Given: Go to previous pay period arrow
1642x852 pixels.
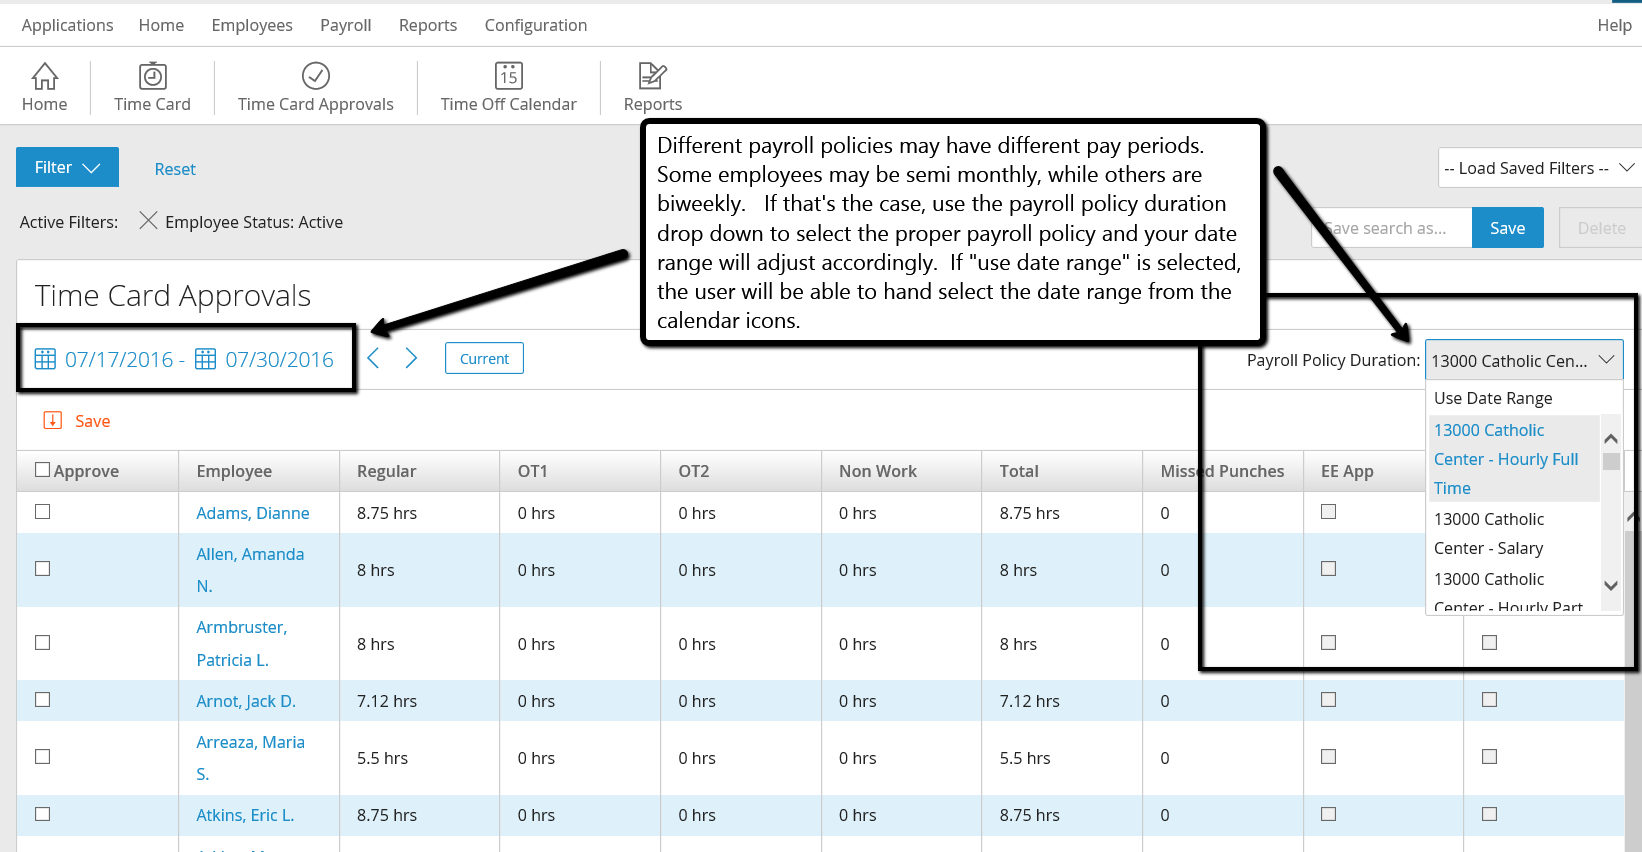Looking at the screenshot, I should pos(373,358).
